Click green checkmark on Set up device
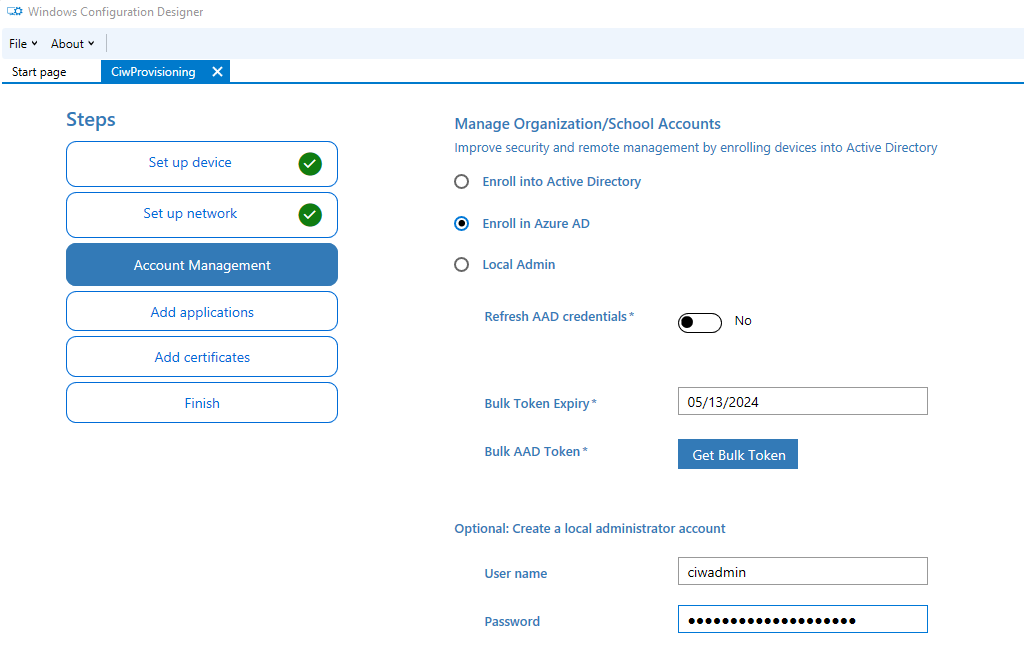The height and width of the screenshot is (656, 1024). pyautogui.click(x=310, y=163)
